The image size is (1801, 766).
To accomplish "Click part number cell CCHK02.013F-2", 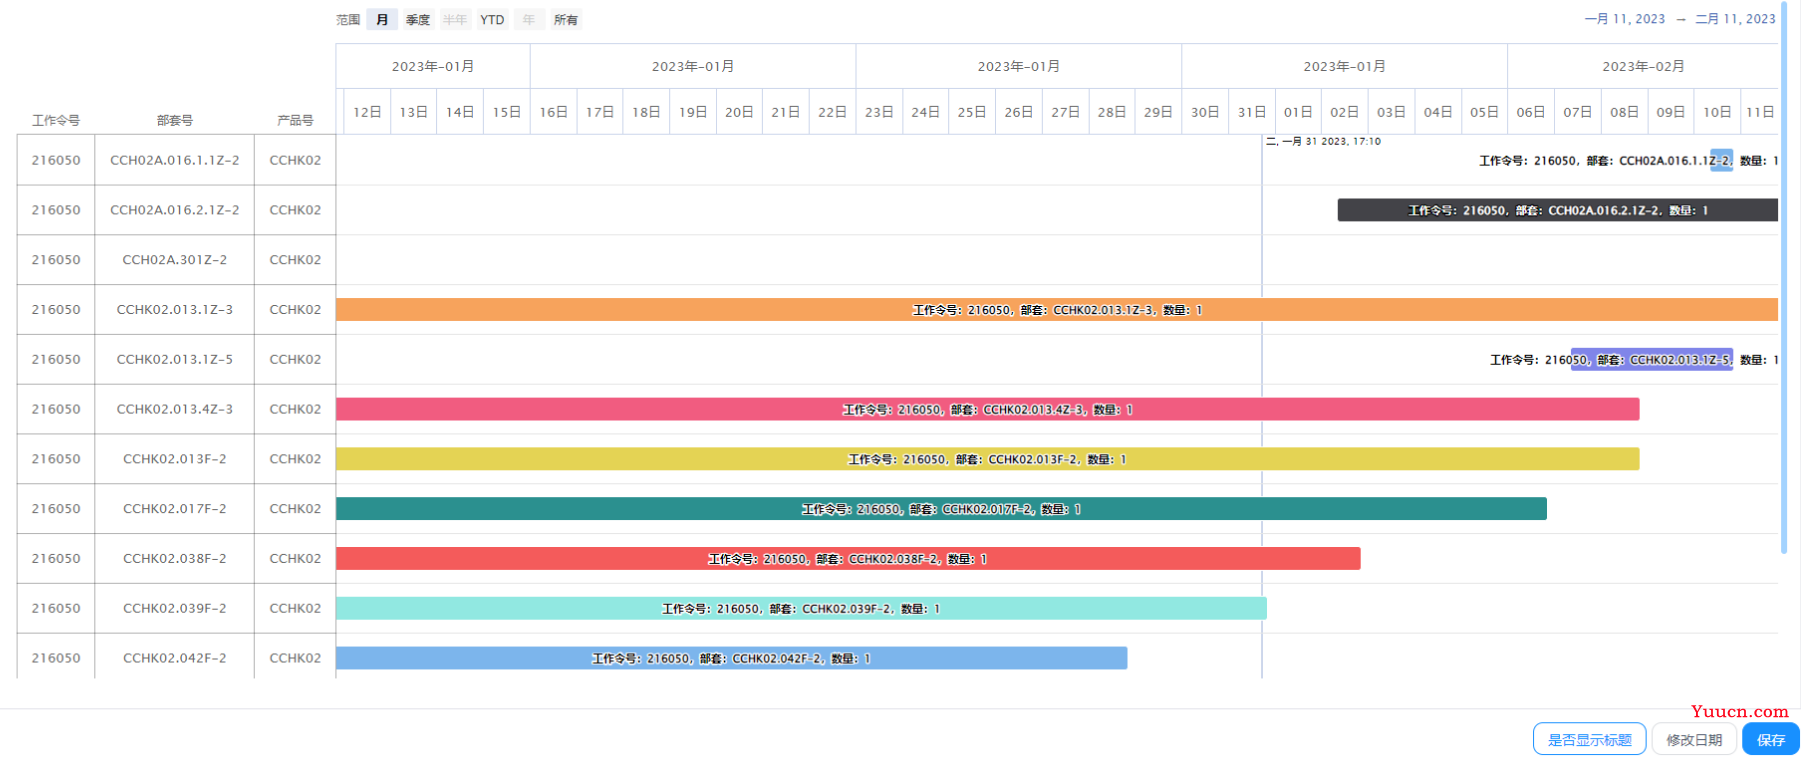I will coord(175,459).
